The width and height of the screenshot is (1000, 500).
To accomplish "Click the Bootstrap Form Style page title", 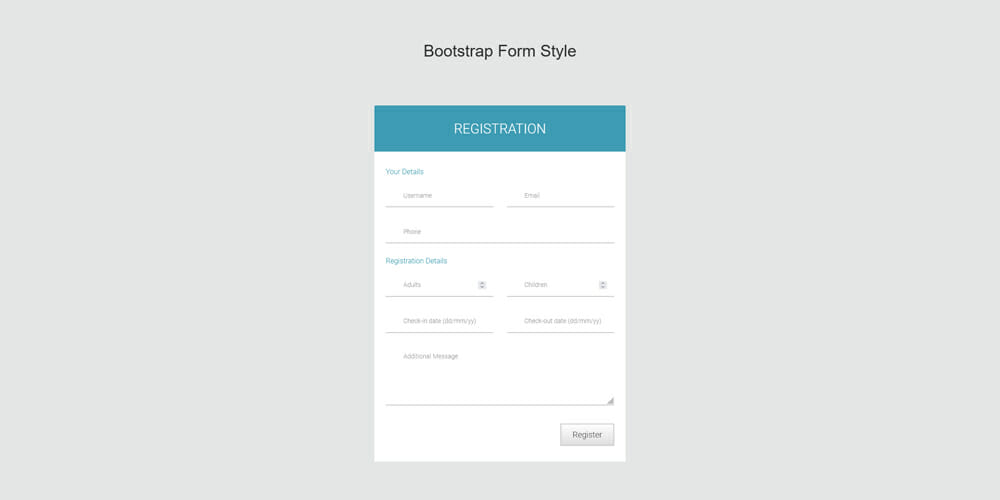I will click(x=500, y=51).
